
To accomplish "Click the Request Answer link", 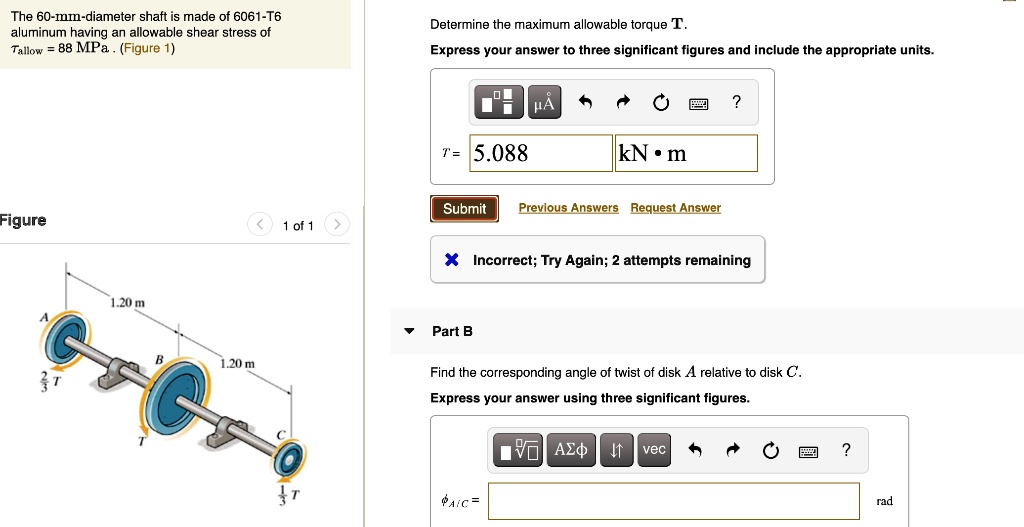I will coord(675,208).
